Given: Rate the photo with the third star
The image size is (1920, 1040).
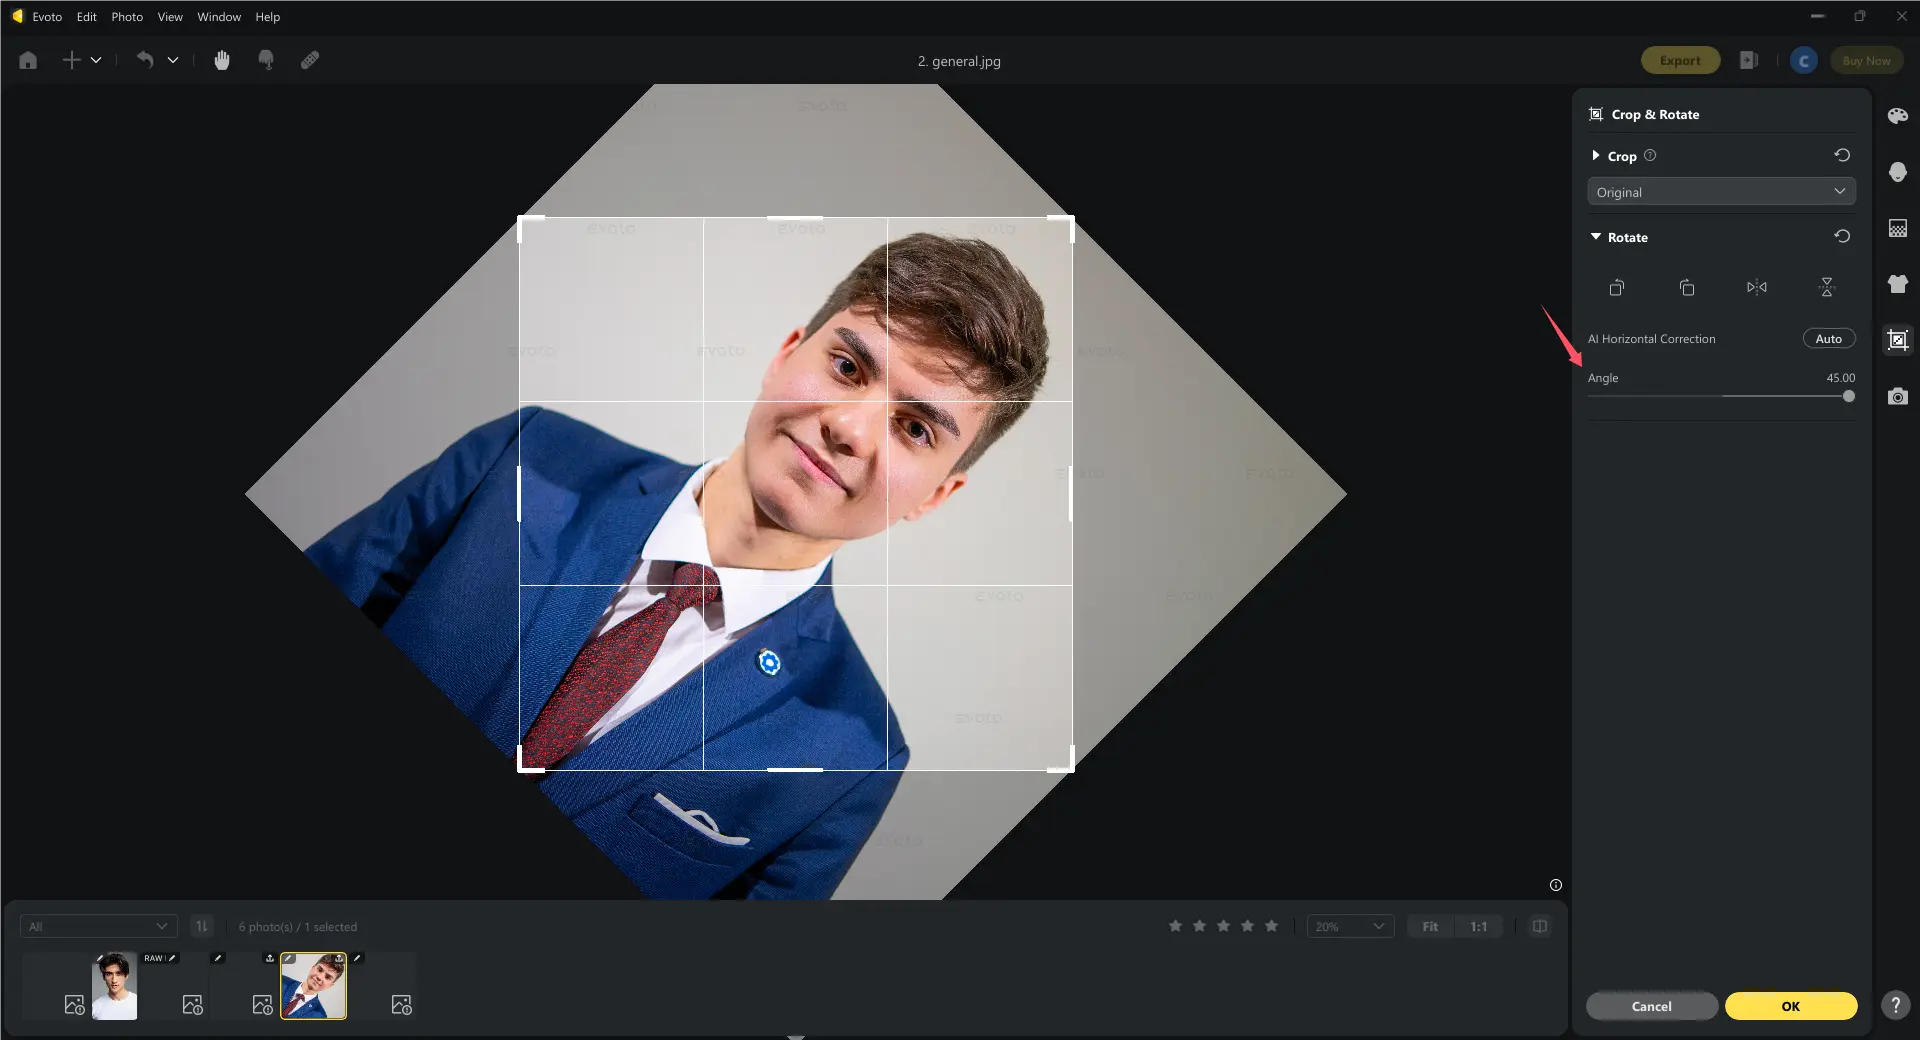Looking at the screenshot, I should 1223,926.
